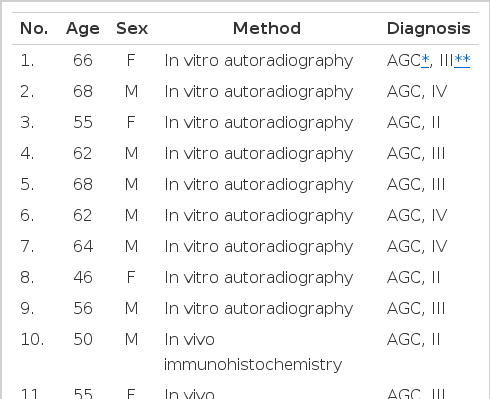Click age 50 in row 10
This screenshot has height=399, width=490.
(83, 339)
